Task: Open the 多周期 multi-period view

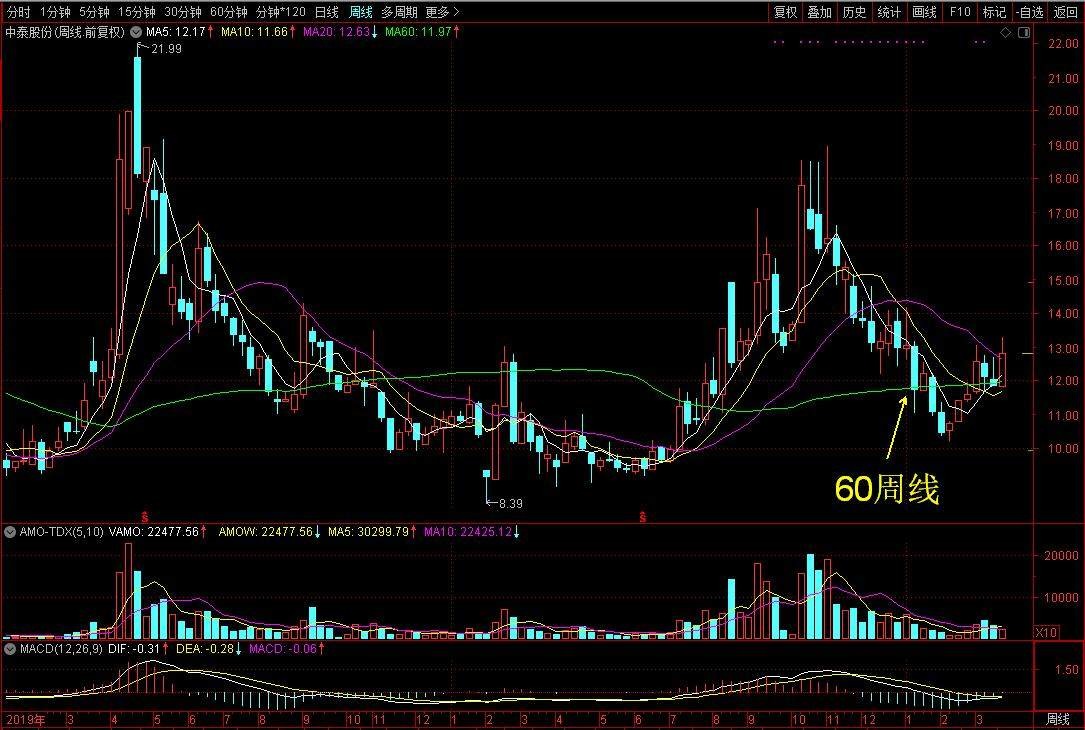Action: pos(399,12)
